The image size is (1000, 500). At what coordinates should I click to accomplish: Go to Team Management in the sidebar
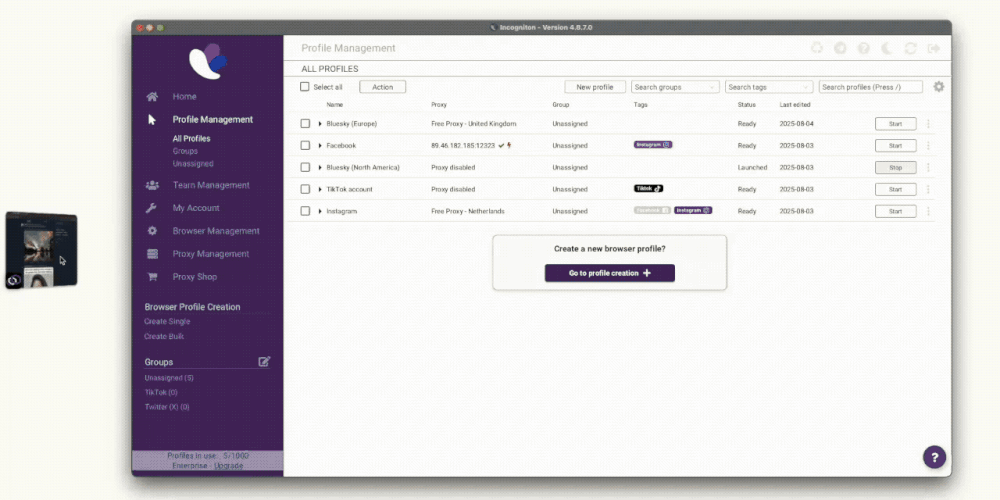(x=210, y=185)
